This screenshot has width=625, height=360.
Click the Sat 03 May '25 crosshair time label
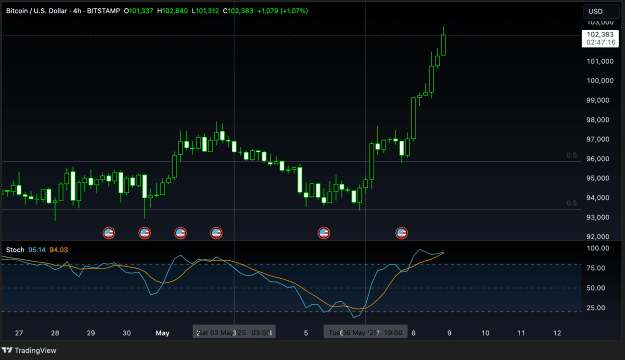point(234,332)
